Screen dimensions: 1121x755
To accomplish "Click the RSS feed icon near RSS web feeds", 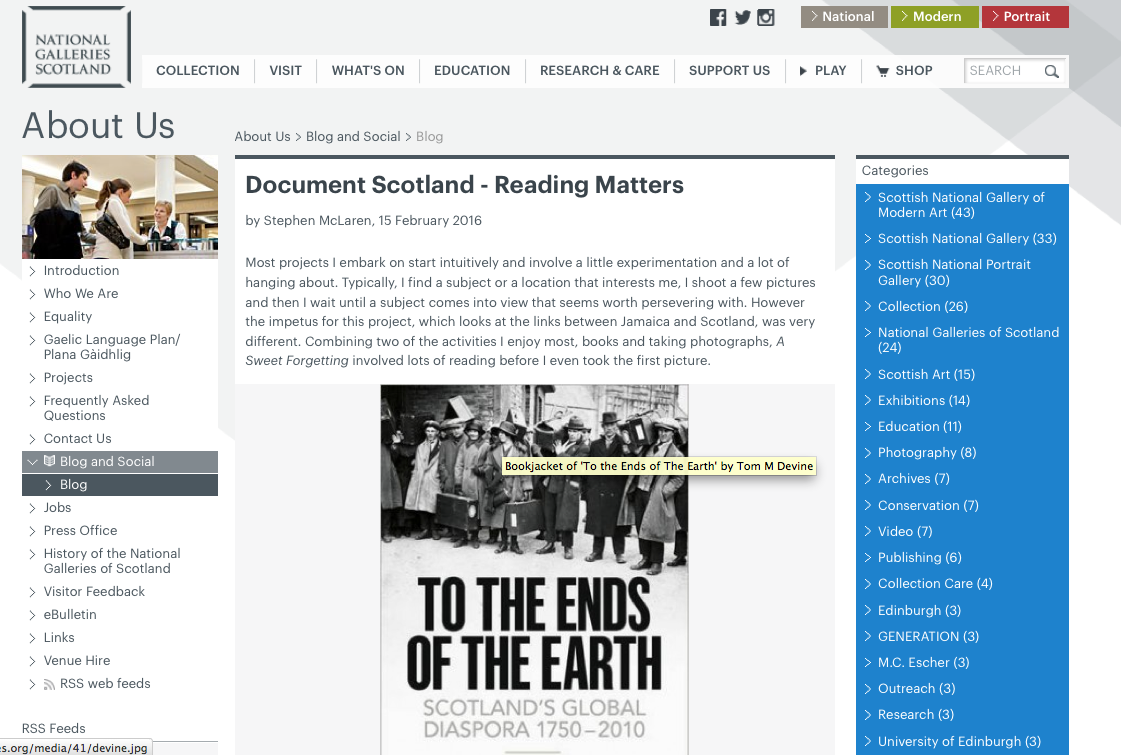I will (x=49, y=684).
